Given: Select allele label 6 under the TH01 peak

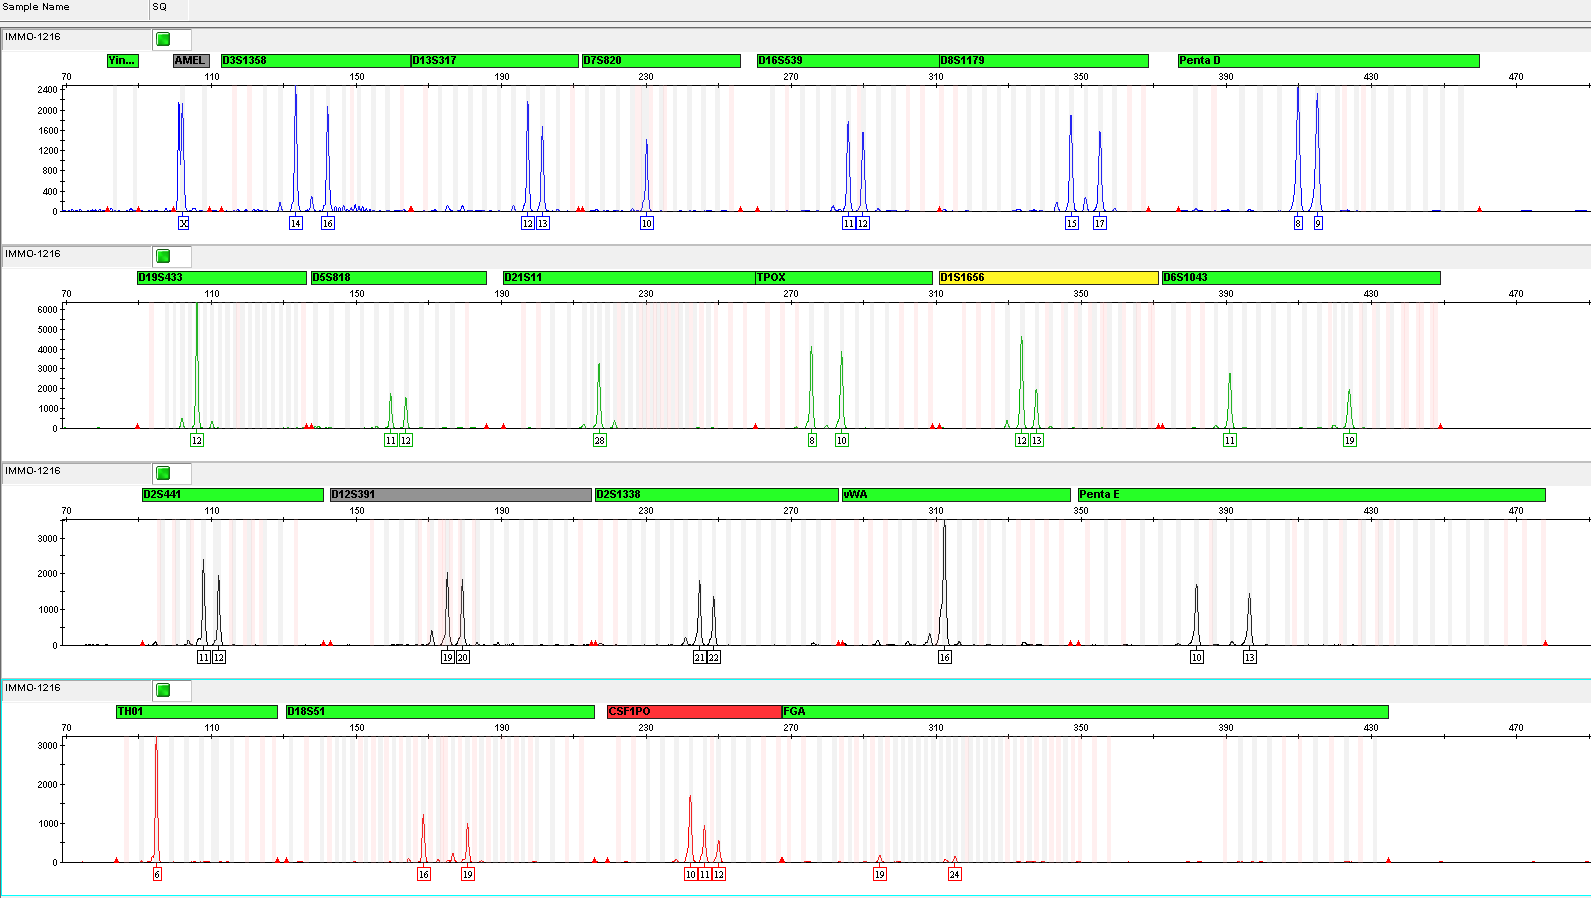Looking at the screenshot, I should click(157, 875).
